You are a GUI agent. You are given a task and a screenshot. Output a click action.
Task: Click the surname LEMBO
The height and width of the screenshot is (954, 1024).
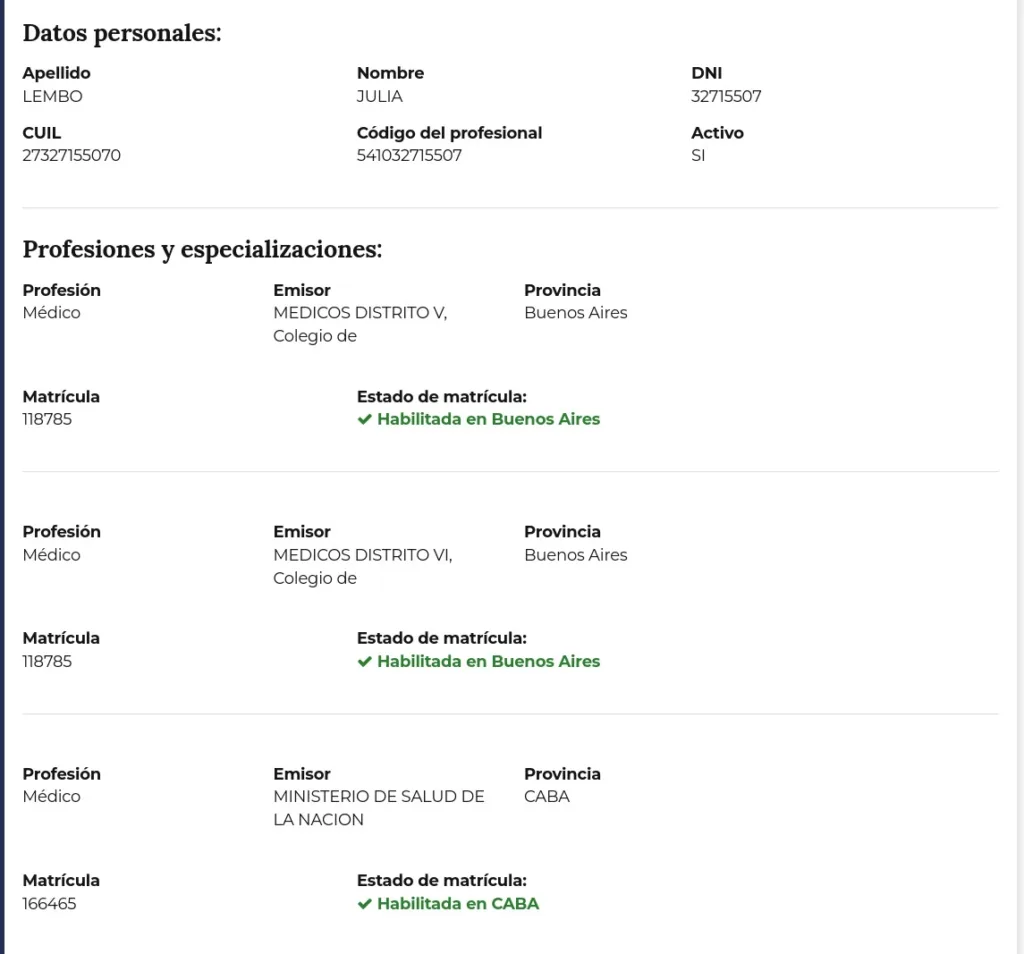click(52, 97)
